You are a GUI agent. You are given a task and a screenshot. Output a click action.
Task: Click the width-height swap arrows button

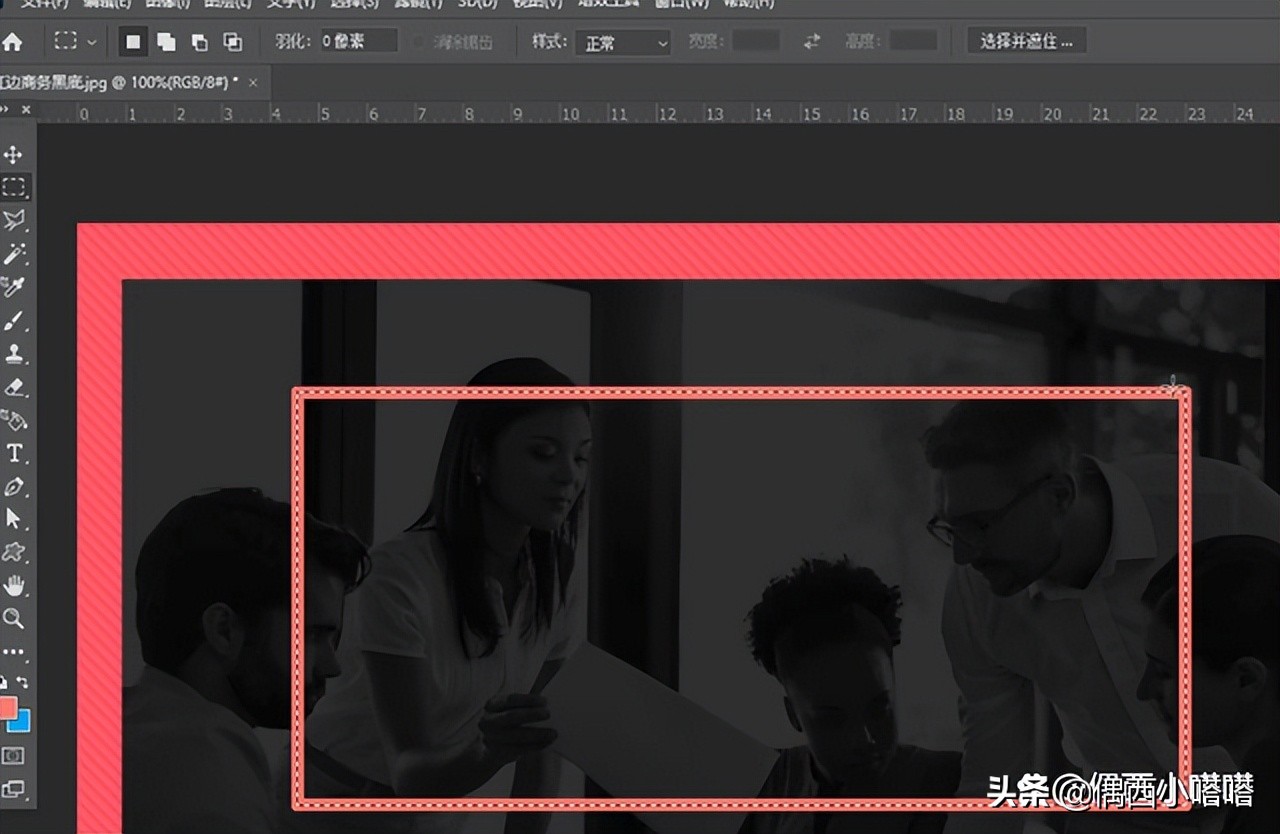(x=810, y=41)
